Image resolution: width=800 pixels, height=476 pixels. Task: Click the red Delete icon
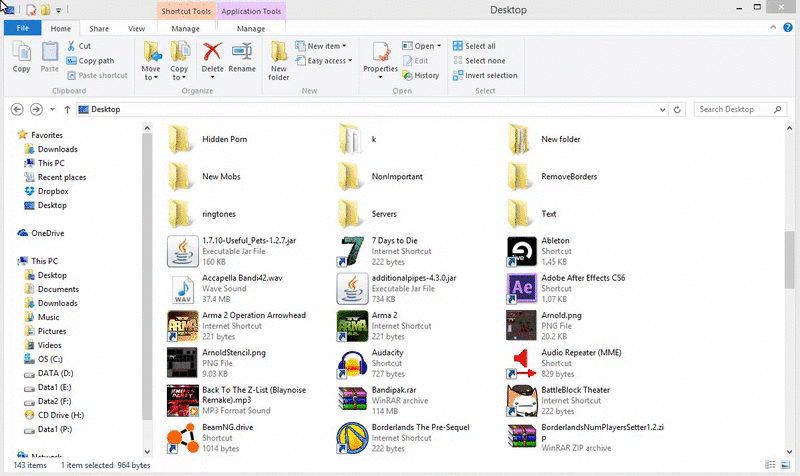(x=212, y=52)
